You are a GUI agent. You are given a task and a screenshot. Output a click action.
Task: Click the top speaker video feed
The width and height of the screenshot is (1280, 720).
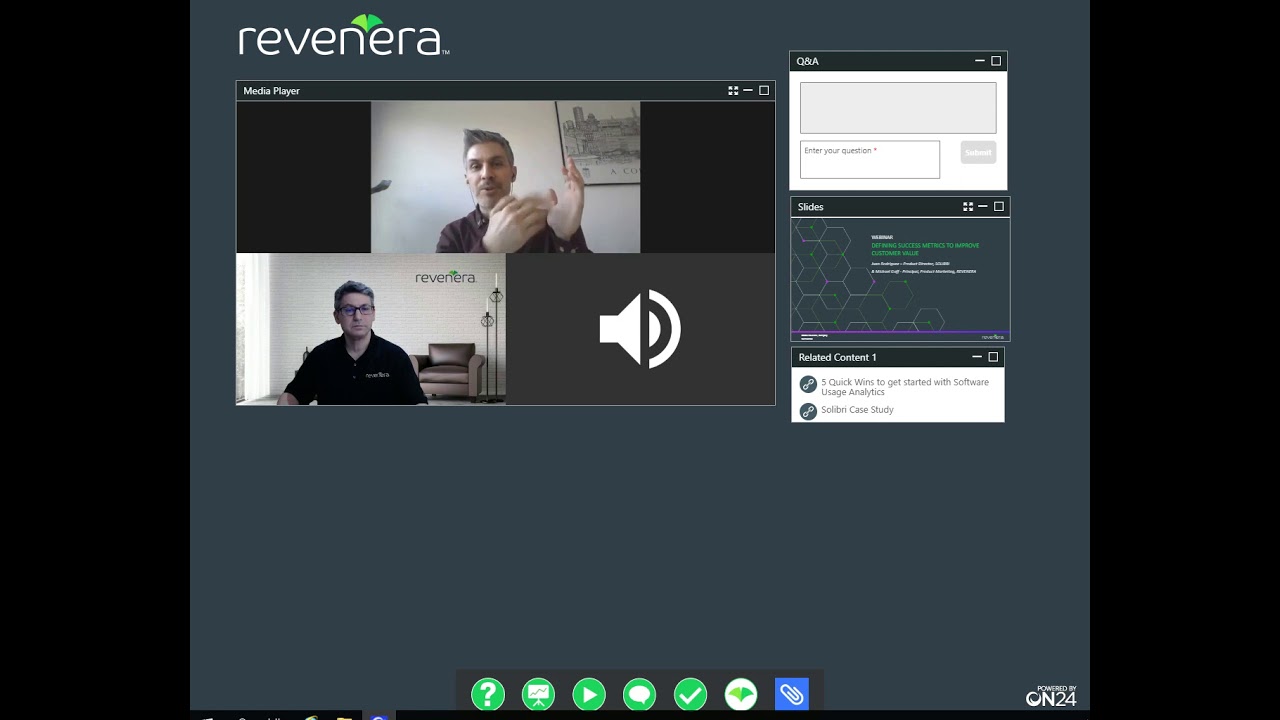pos(505,177)
